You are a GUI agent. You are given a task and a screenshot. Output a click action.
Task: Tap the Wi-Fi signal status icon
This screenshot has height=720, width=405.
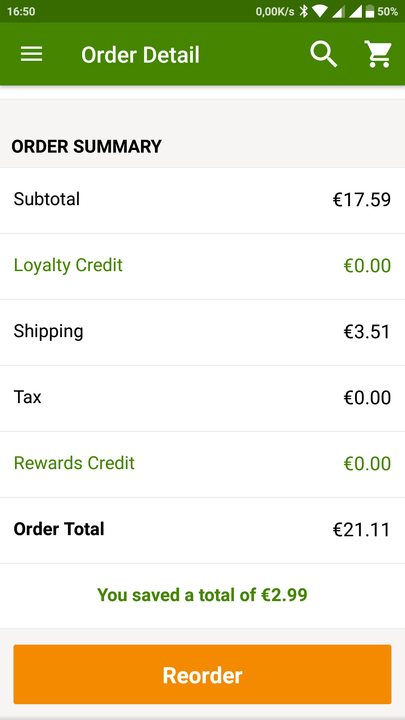pos(321,11)
